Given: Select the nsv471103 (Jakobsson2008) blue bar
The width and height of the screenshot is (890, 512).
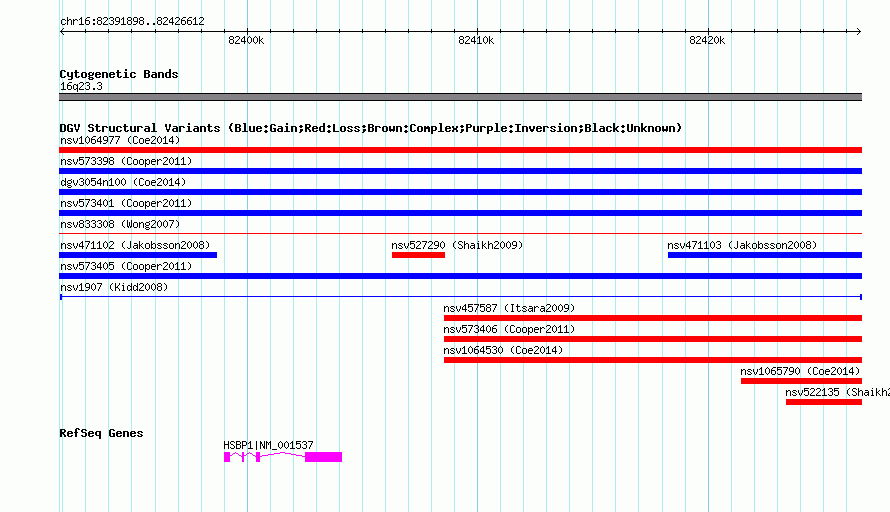Looking at the screenshot, I should coord(765,255).
